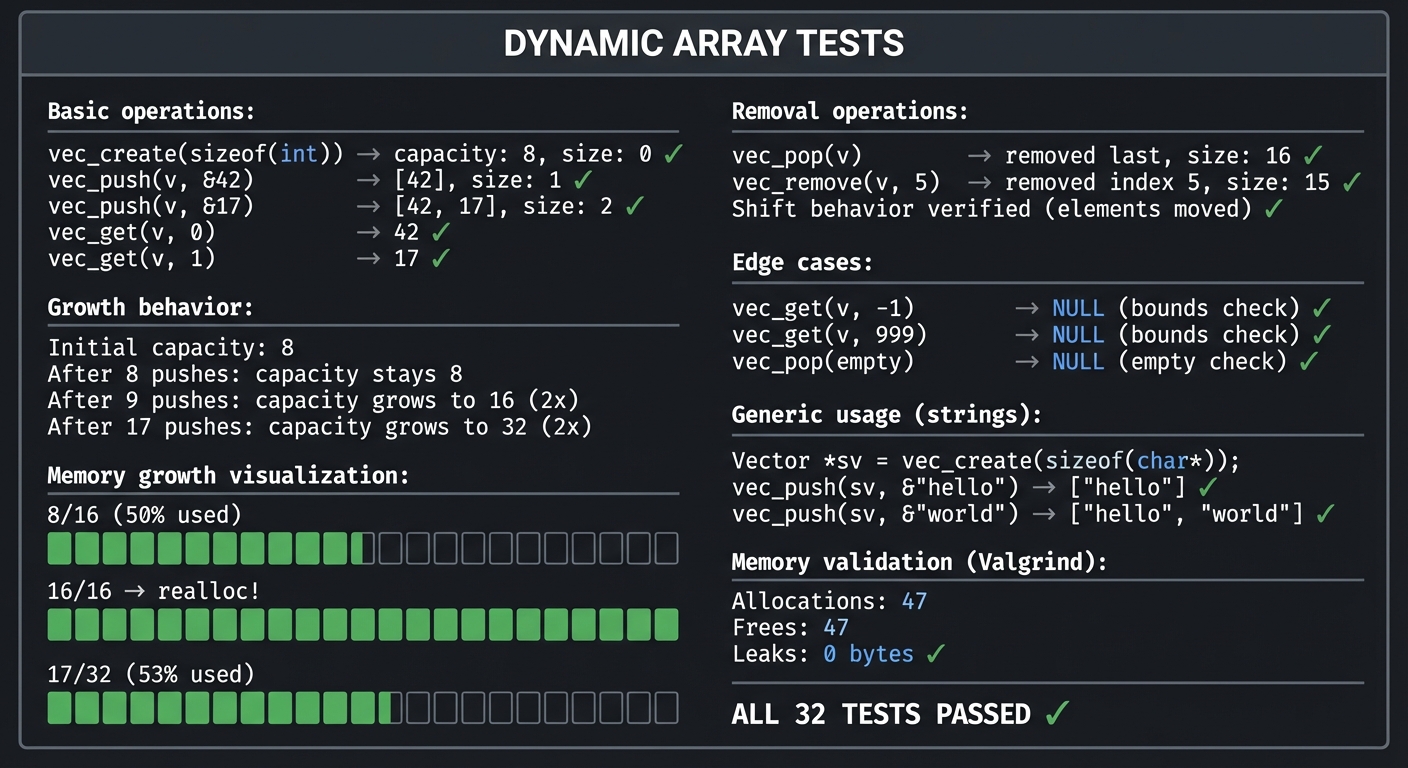
Task: Click the checkmark on vec_push(sv, &"world") line
Action: click(x=1325, y=513)
